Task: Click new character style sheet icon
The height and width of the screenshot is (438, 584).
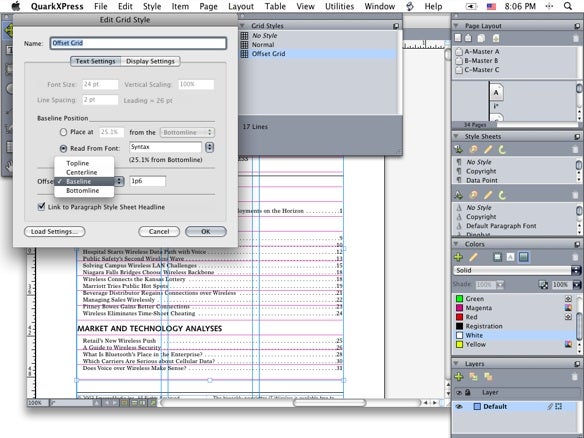Action: coord(459,195)
